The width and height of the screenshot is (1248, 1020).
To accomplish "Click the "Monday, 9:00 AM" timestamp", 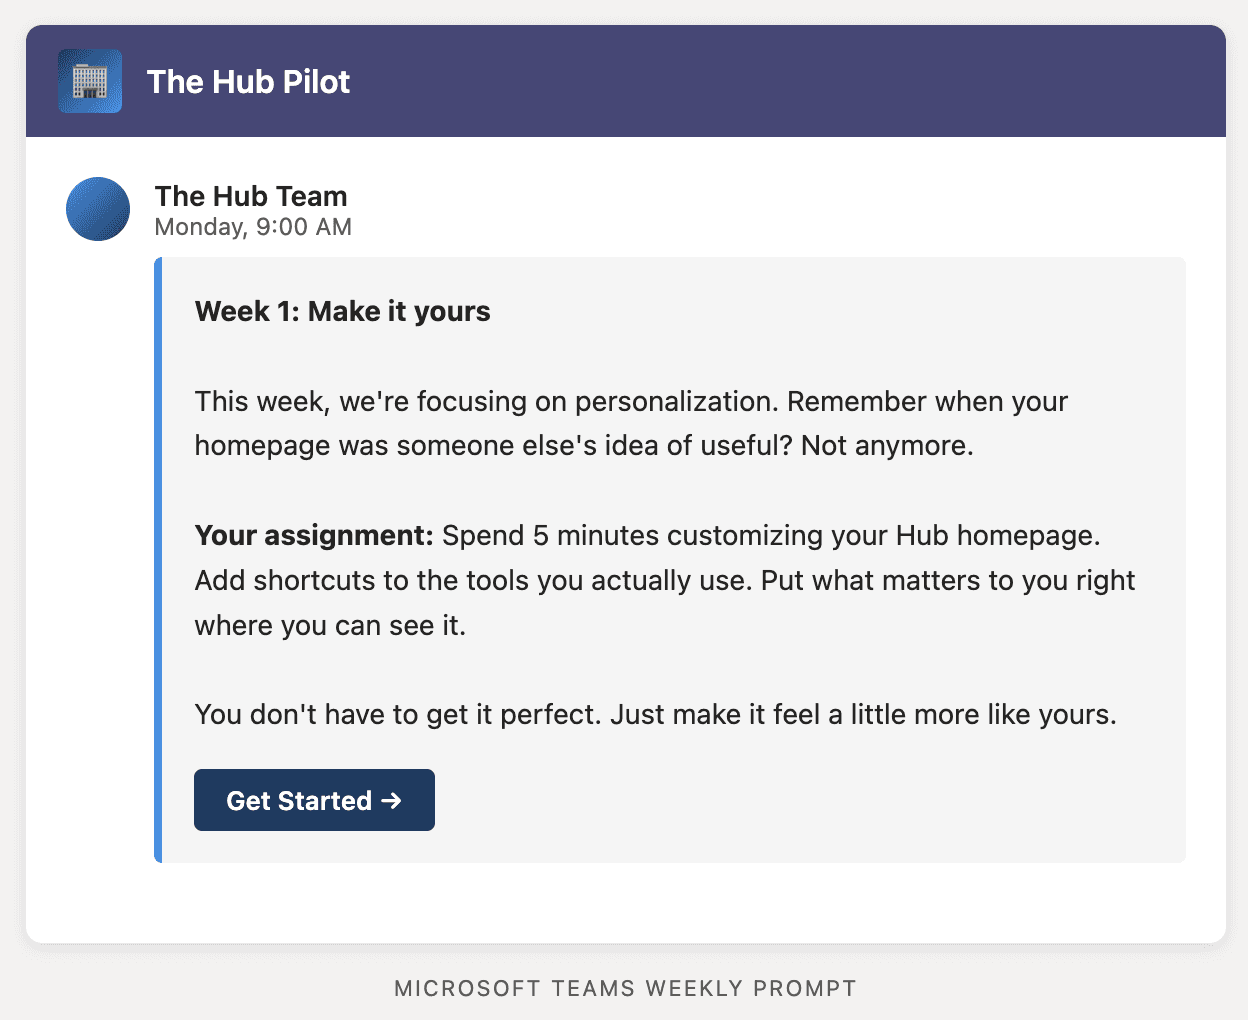I will tap(253, 227).
